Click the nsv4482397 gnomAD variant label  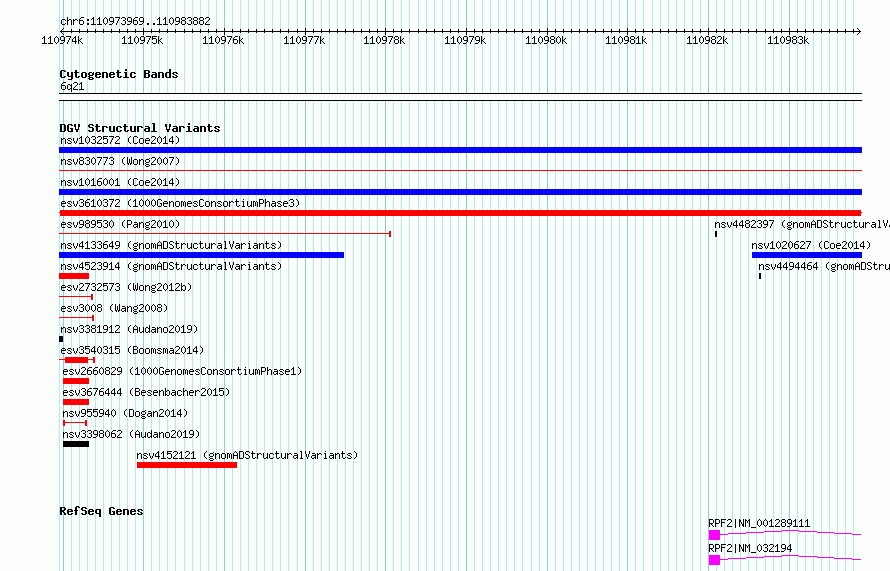point(801,224)
